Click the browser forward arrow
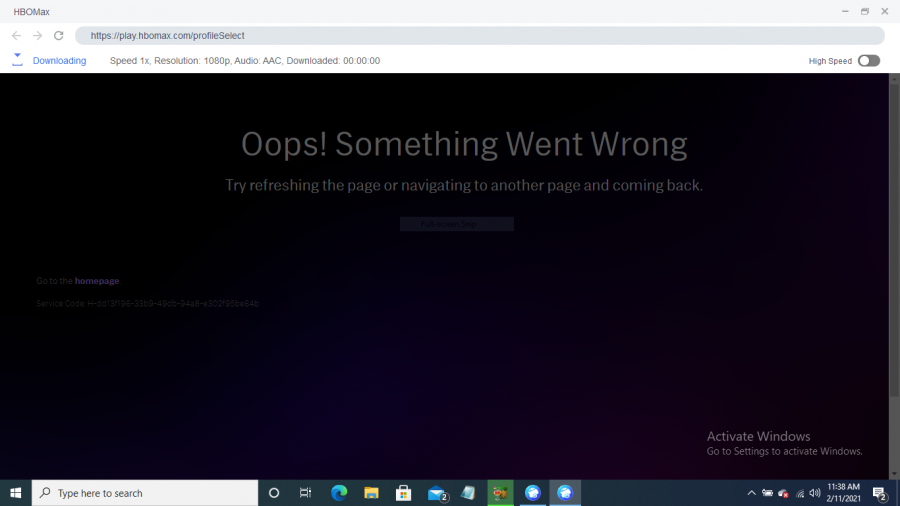The width and height of the screenshot is (900, 506). click(37, 36)
